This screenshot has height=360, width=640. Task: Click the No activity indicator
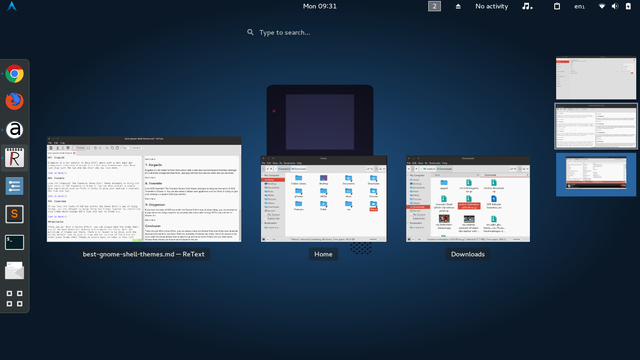click(x=491, y=6)
